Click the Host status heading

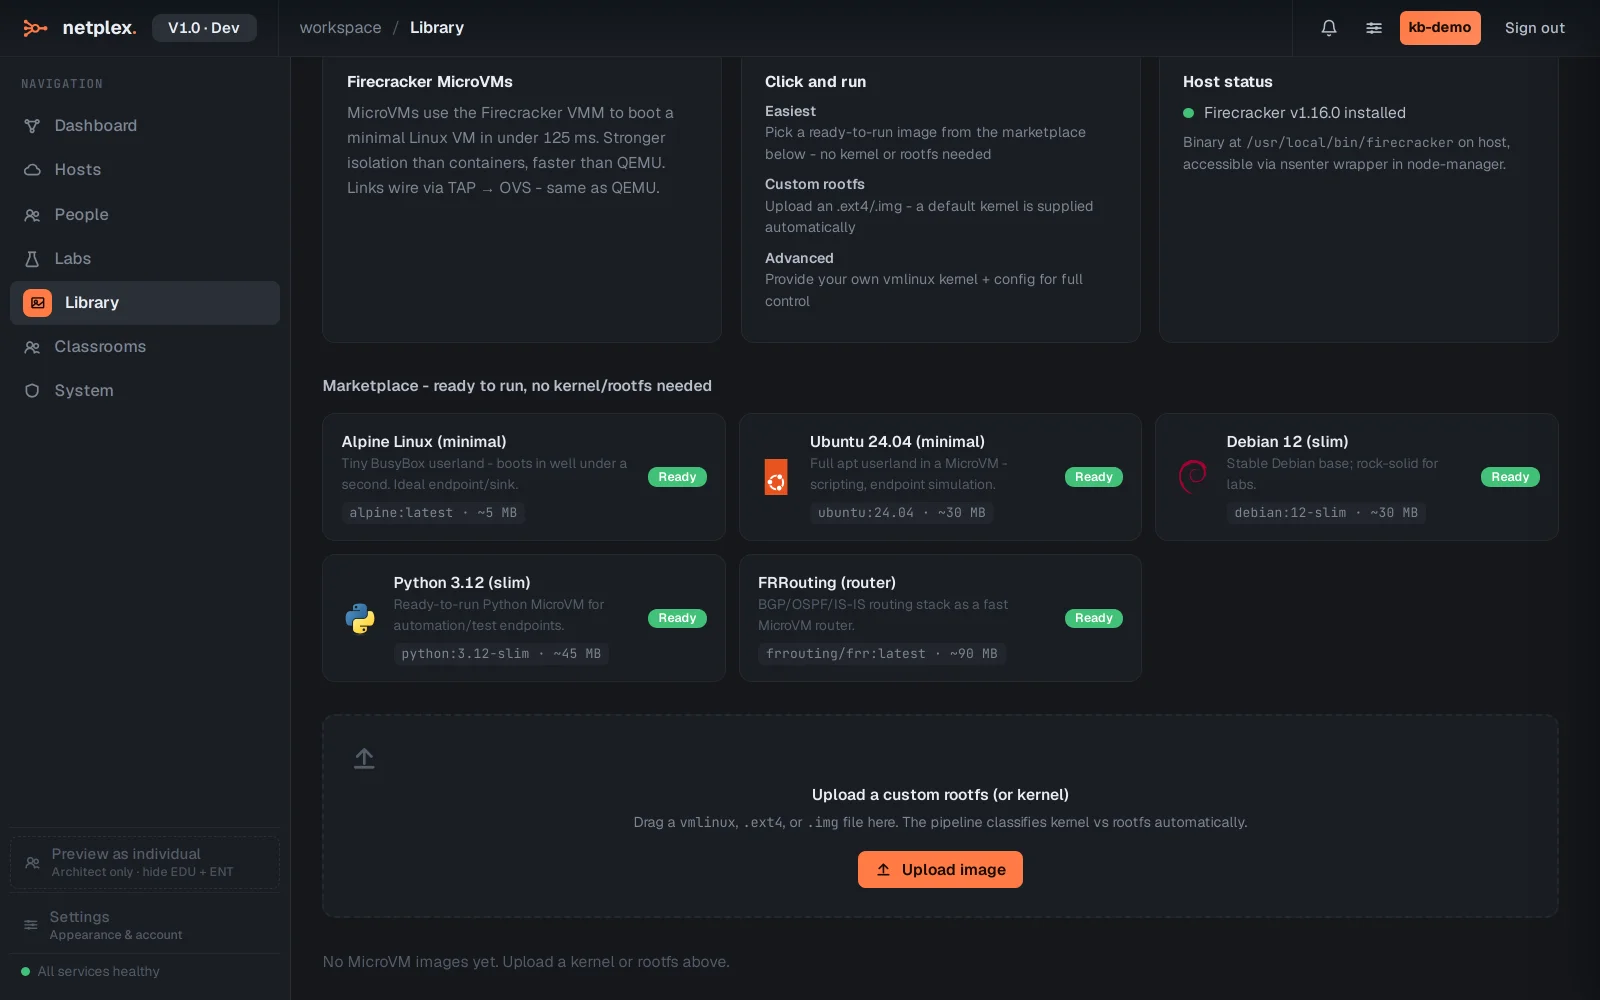pyautogui.click(x=1227, y=82)
